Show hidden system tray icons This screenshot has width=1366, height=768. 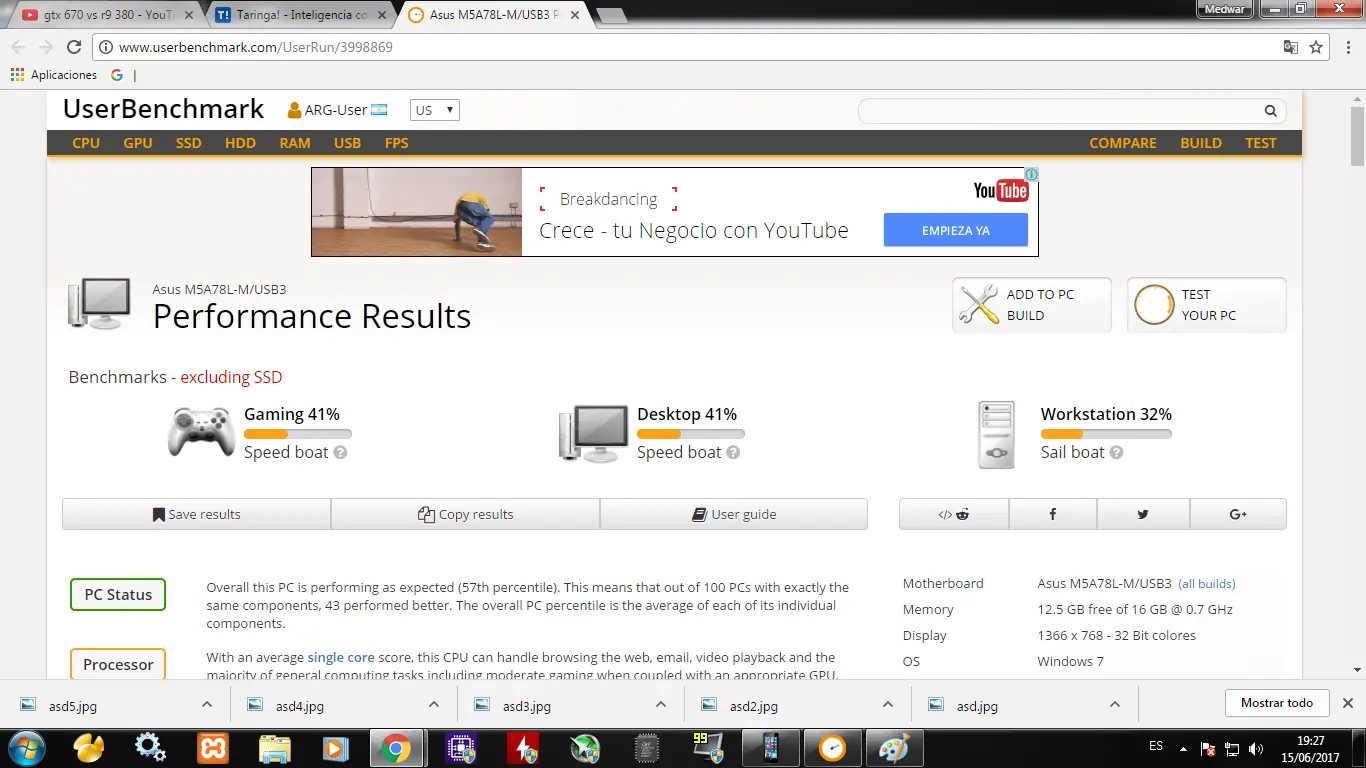[x=1183, y=748]
